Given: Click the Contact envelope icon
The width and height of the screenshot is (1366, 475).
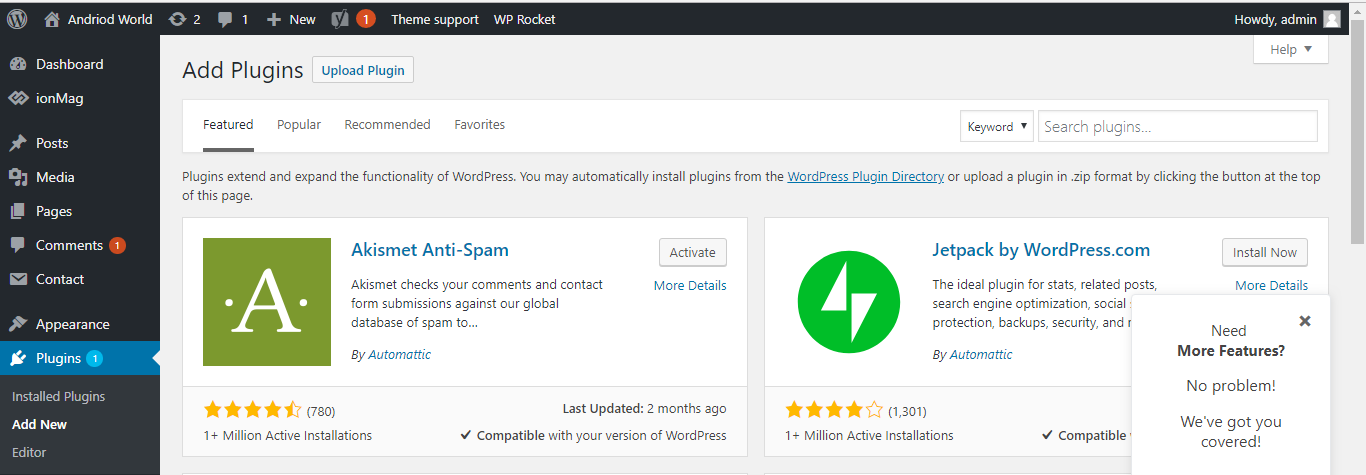Looking at the screenshot, I should point(18,279).
